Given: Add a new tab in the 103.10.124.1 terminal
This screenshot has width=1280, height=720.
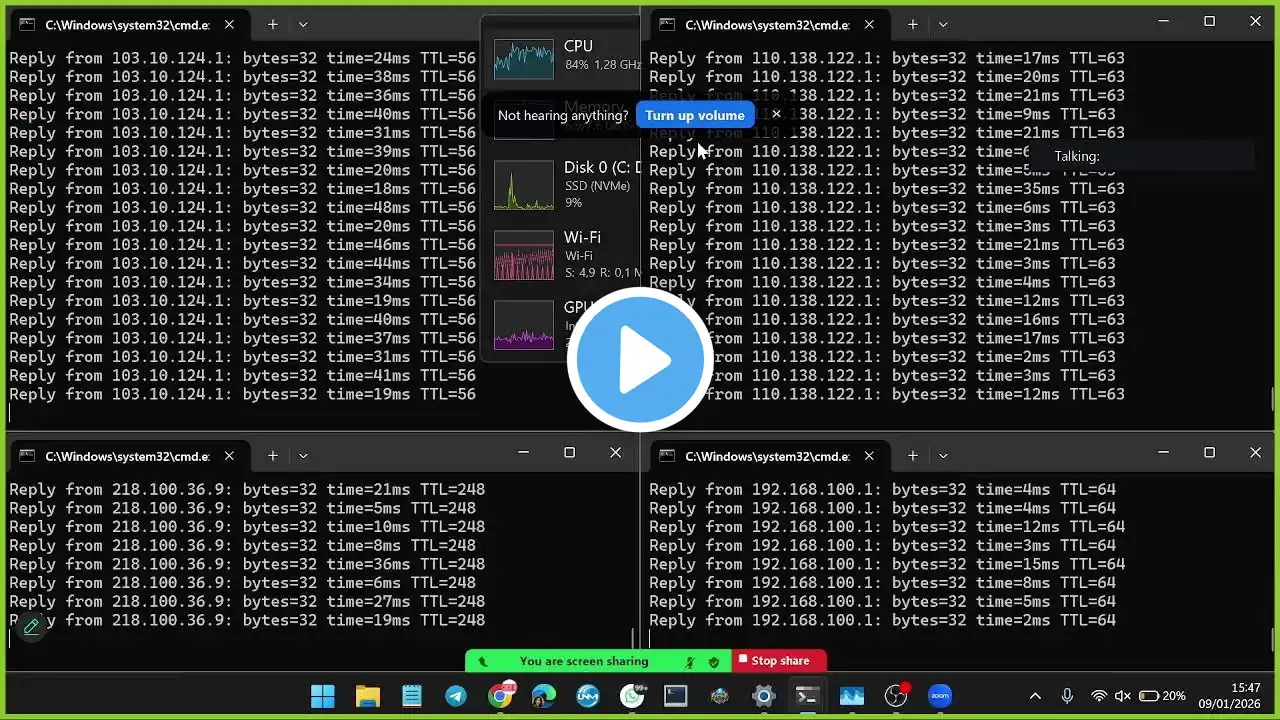Looking at the screenshot, I should coord(273,25).
